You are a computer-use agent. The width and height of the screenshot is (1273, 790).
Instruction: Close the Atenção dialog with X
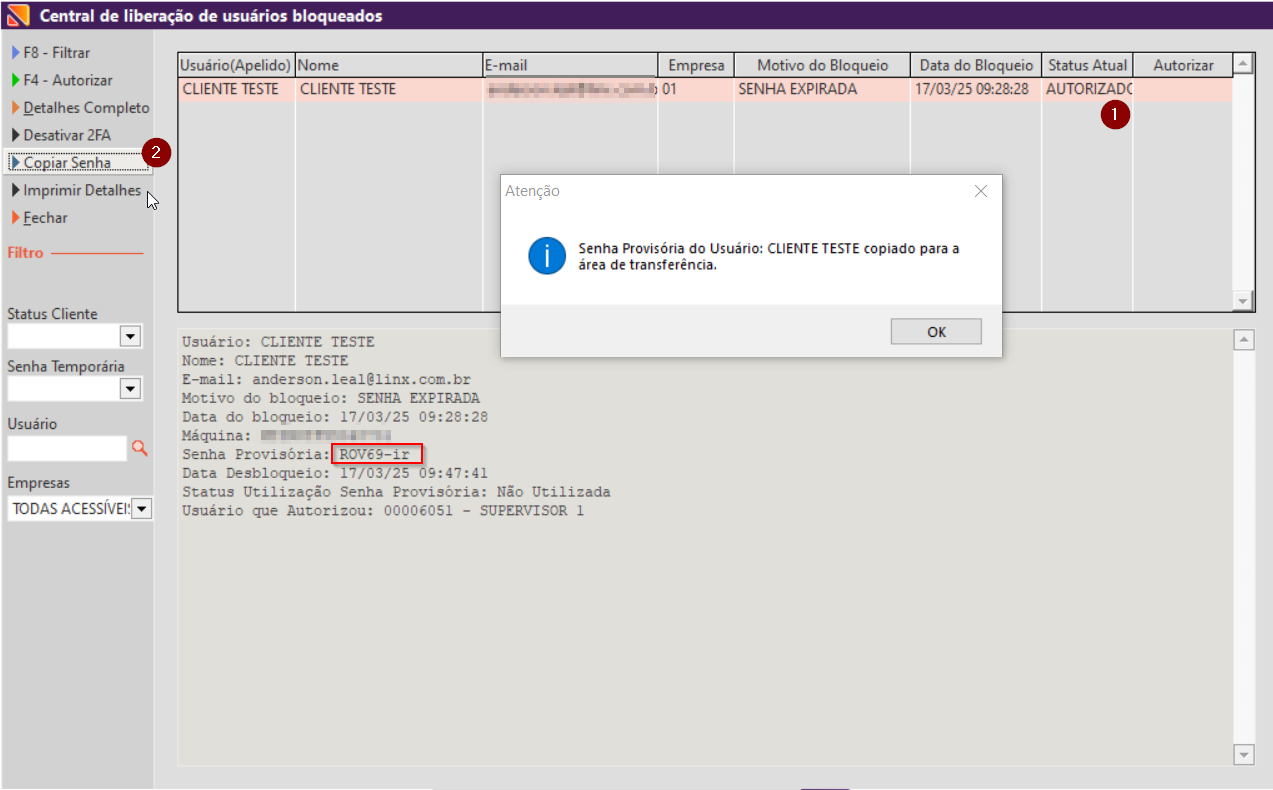pyautogui.click(x=980, y=191)
